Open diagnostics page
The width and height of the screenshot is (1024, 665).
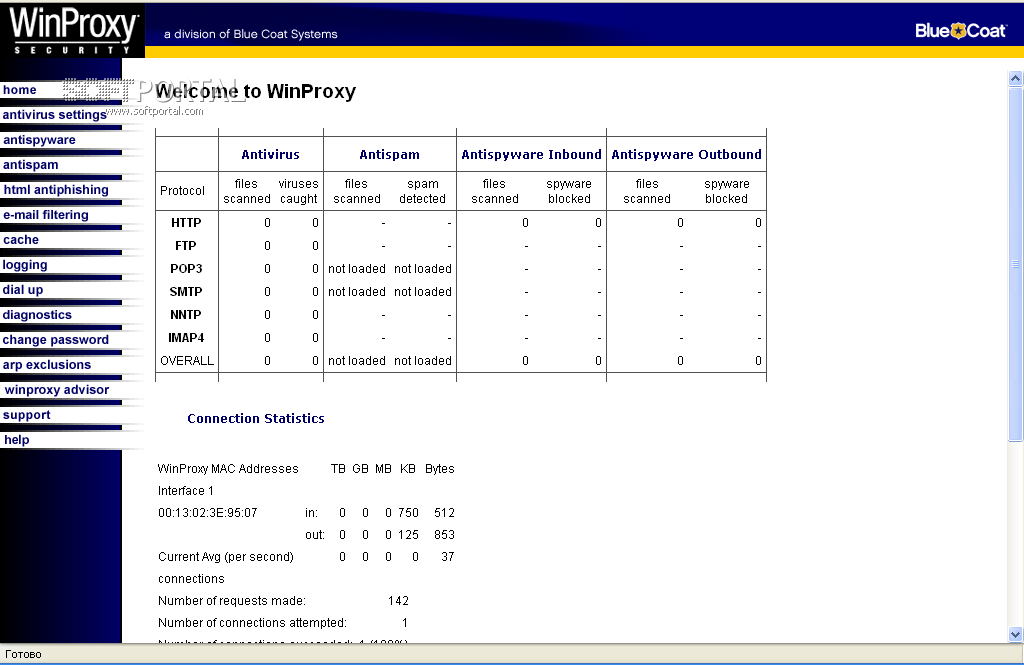point(37,315)
